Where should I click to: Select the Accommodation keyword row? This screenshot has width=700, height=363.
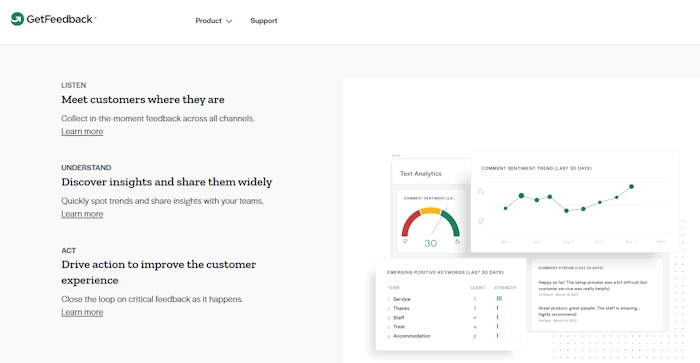(451, 336)
